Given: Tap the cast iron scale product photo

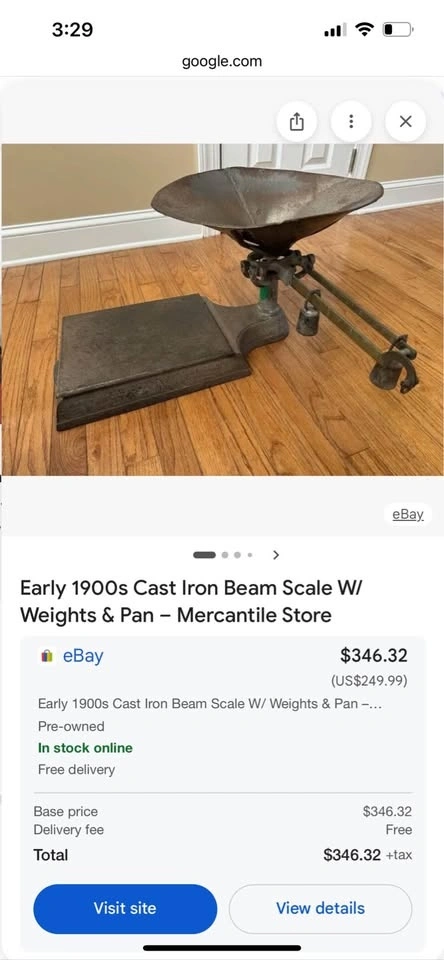Looking at the screenshot, I should [x=222, y=309].
